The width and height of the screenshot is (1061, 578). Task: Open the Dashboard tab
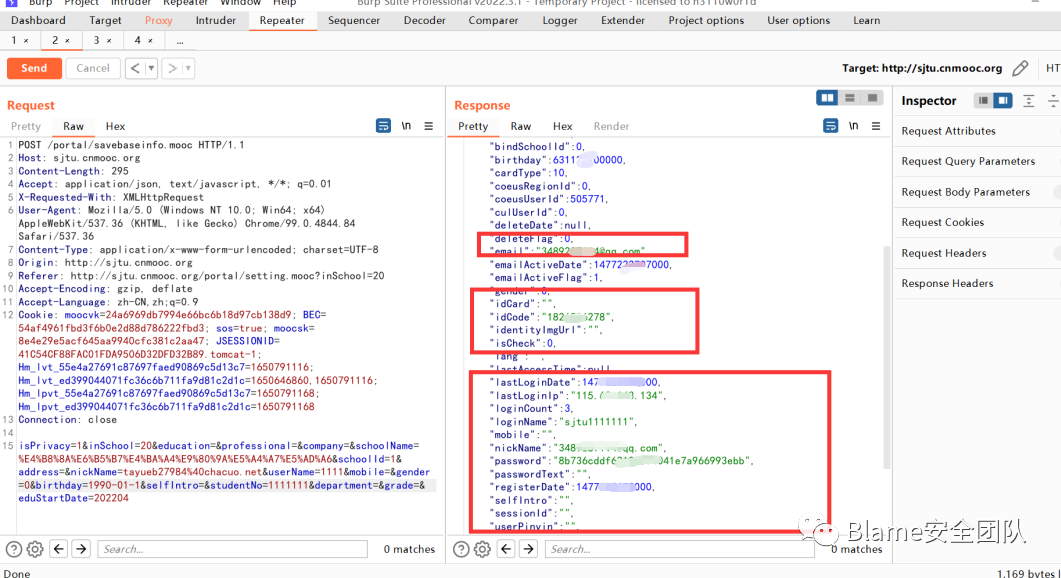(x=39, y=20)
